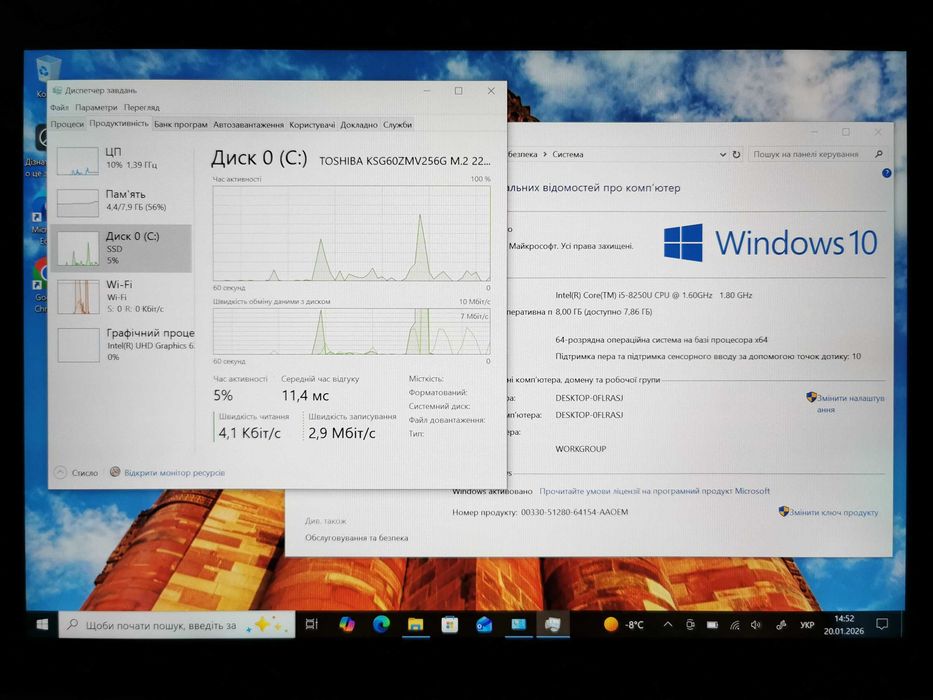This screenshot has height=700, width=933.
Task: Open Microsoft Edge from the taskbar
Action: (381, 624)
